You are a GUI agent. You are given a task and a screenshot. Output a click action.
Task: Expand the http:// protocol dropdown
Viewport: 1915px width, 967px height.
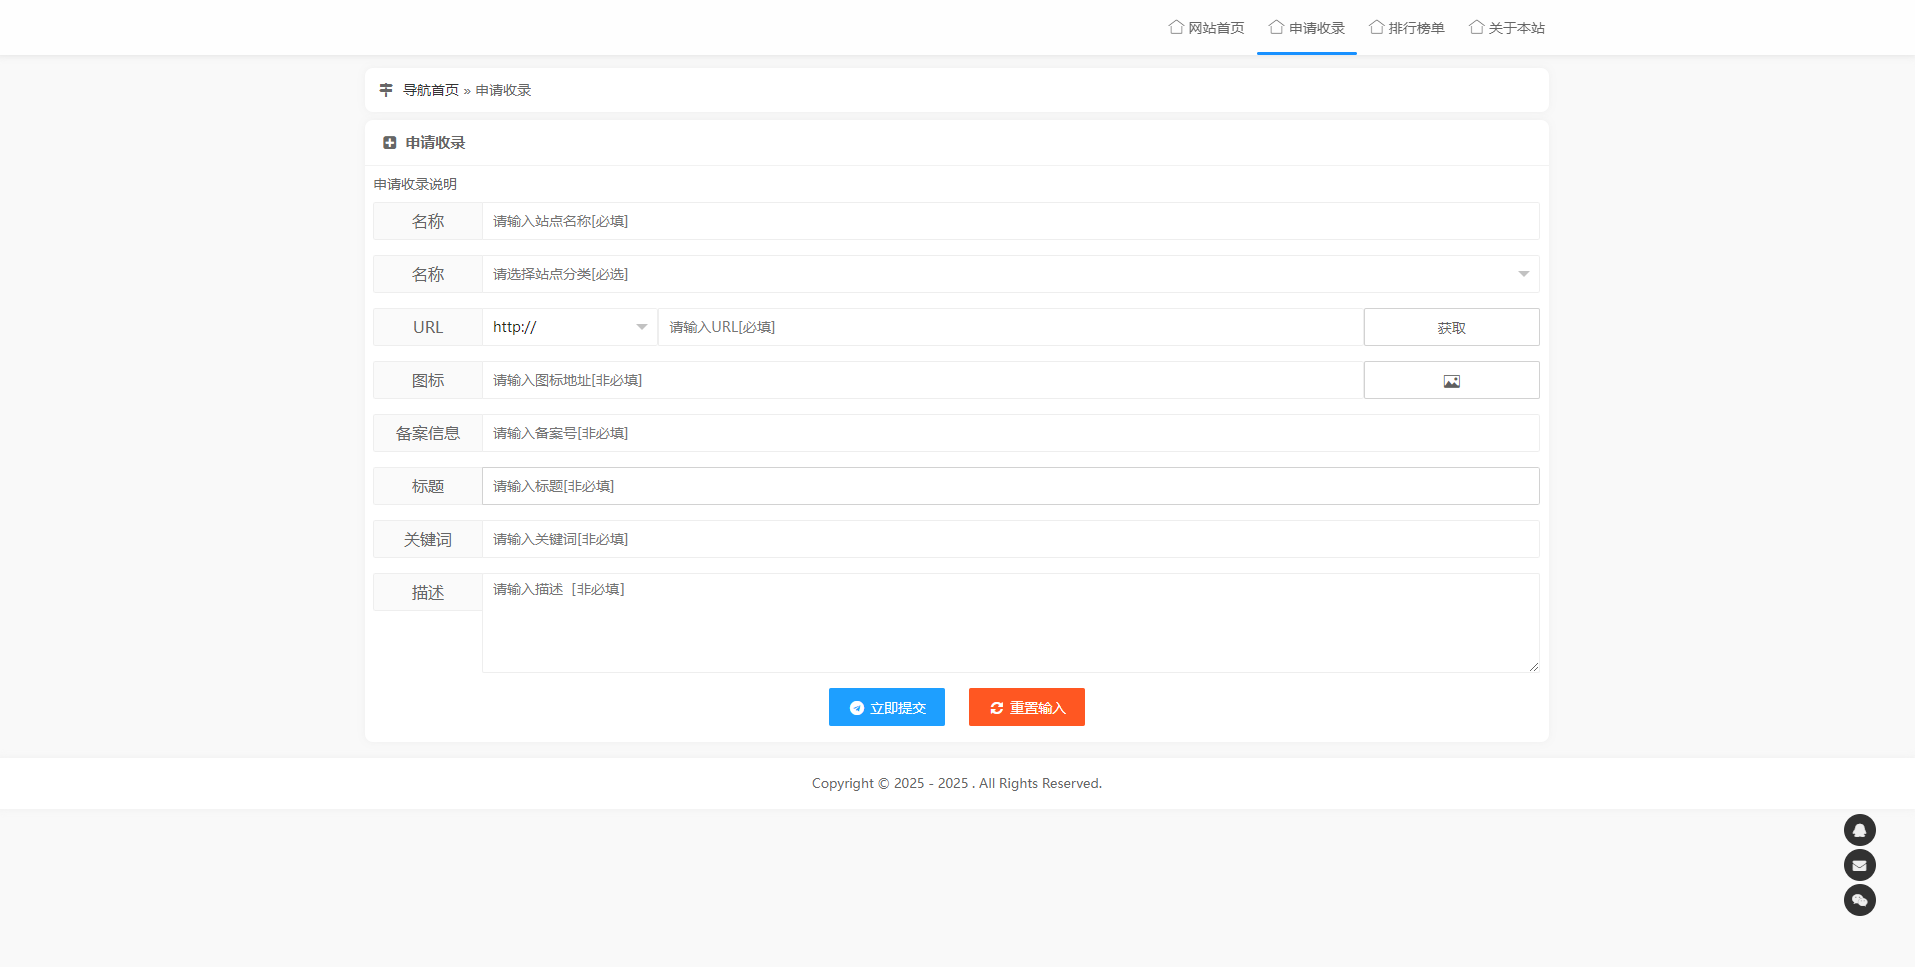tap(570, 327)
